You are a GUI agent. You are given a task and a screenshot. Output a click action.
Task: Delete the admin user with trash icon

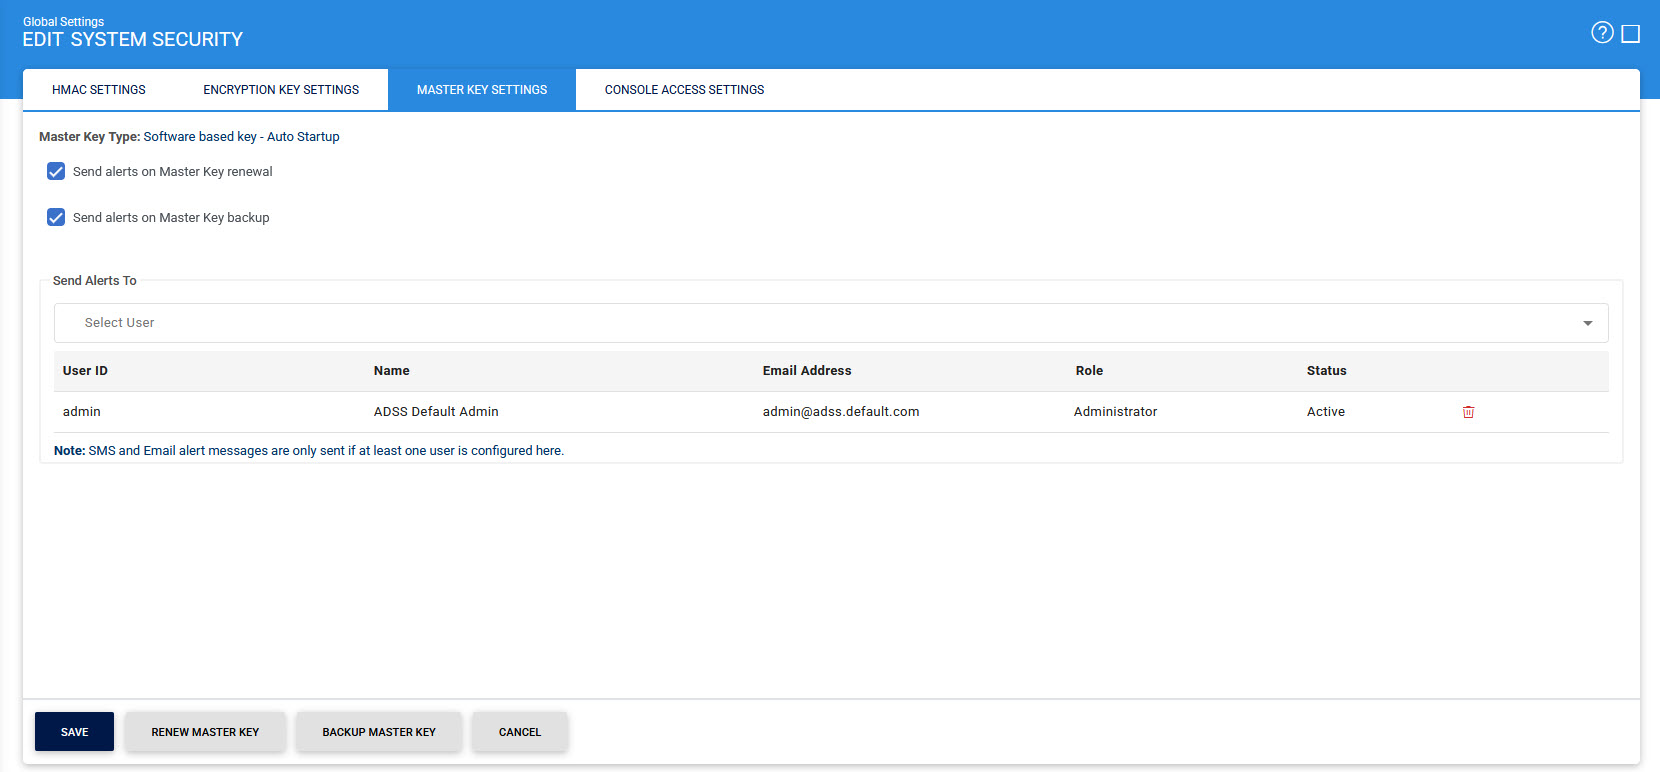tap(1468, 412)
